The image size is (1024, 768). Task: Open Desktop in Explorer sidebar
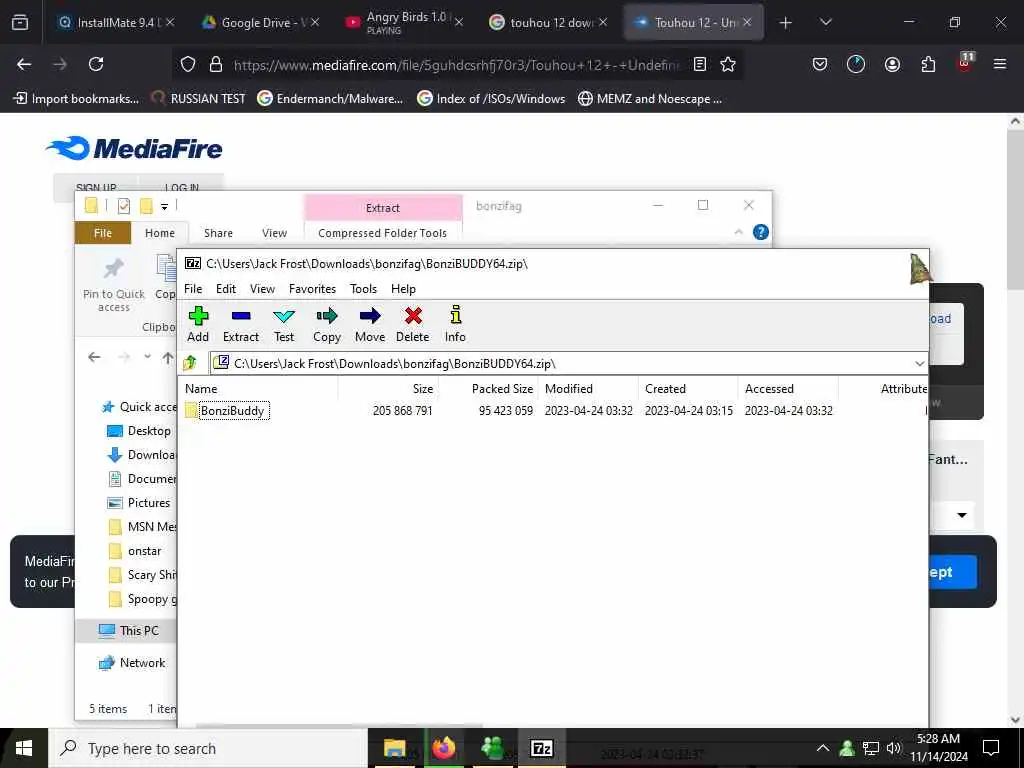[x=141, y=431]
